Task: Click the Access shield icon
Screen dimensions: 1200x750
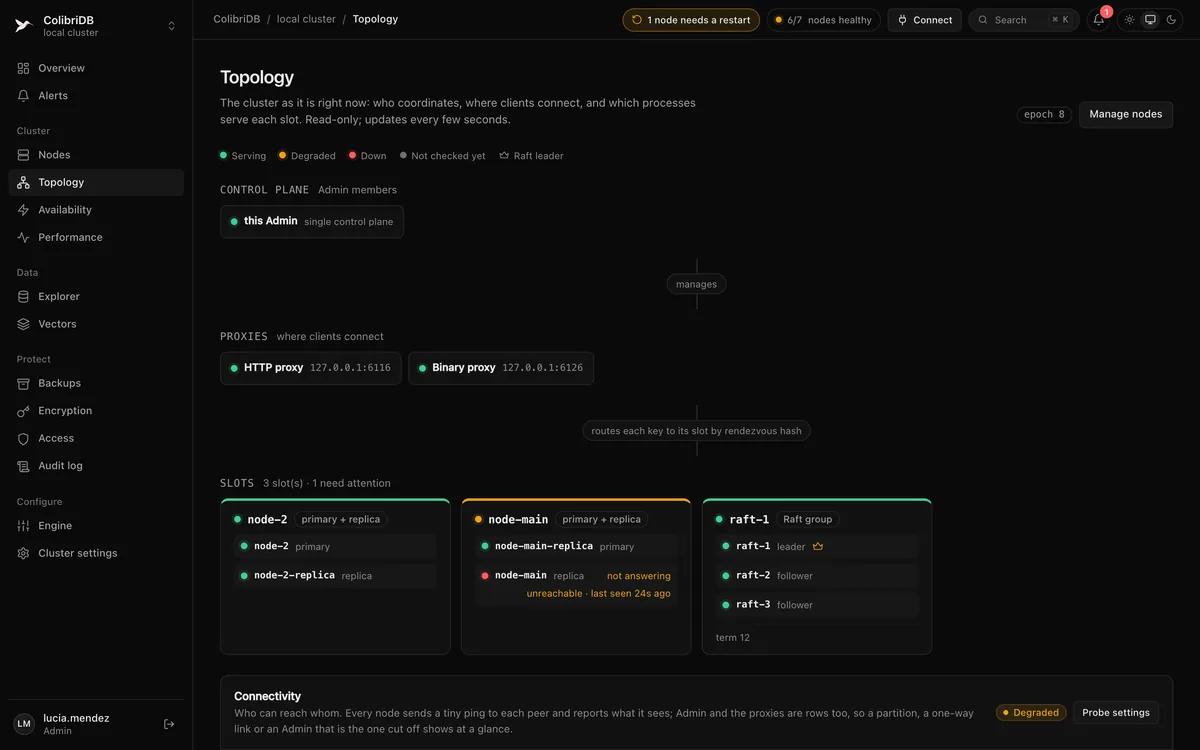Action: coord(24,438)
